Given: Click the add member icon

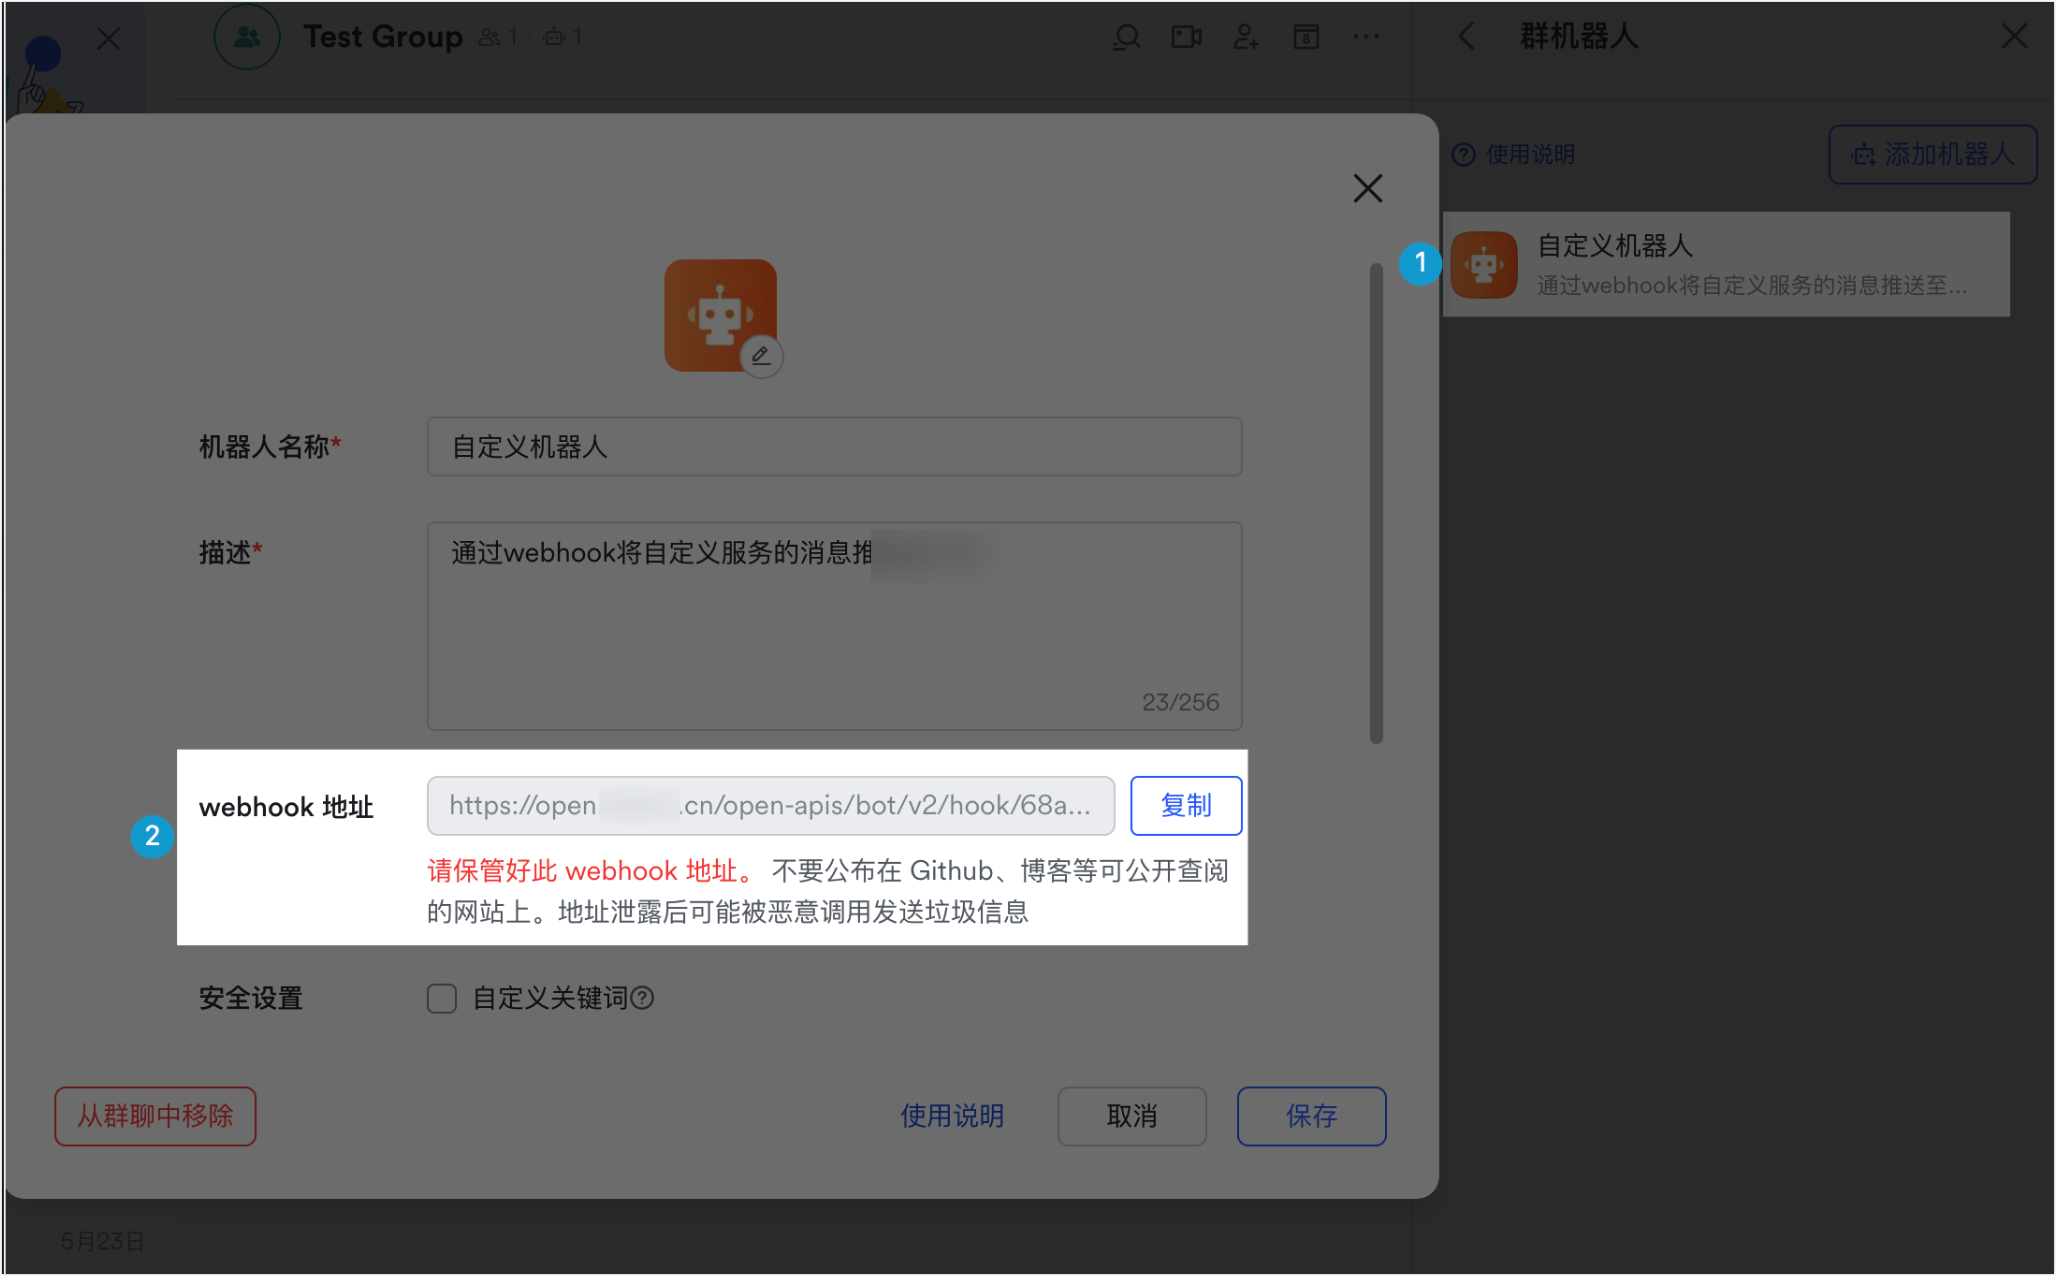Looking at the screenshot, I should point(1246,37).
